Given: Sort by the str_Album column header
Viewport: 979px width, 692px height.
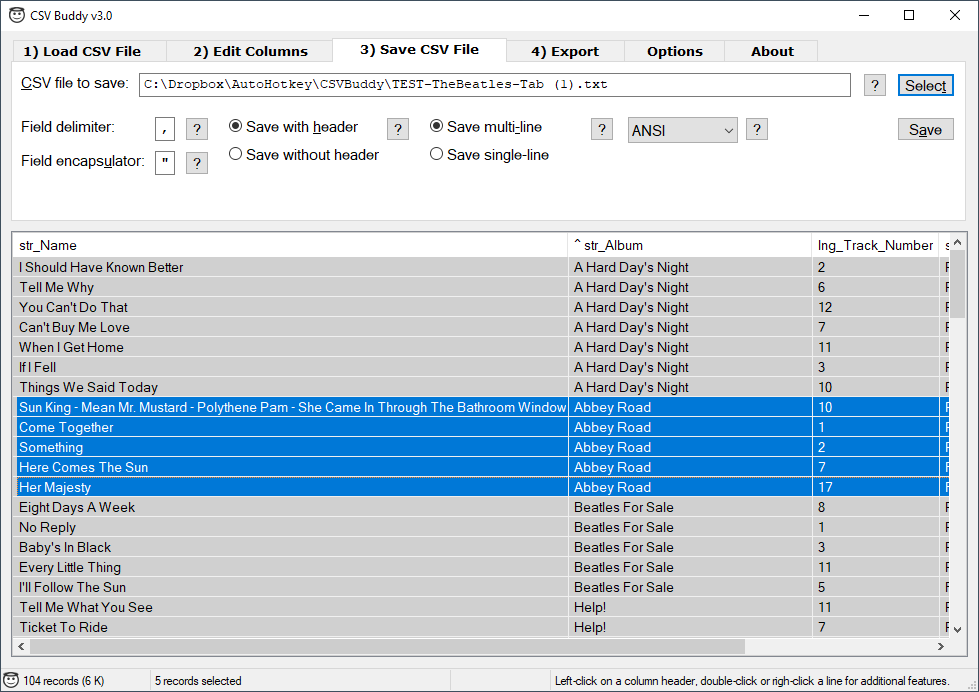Looking at the screenshot, I should [689, 245].
